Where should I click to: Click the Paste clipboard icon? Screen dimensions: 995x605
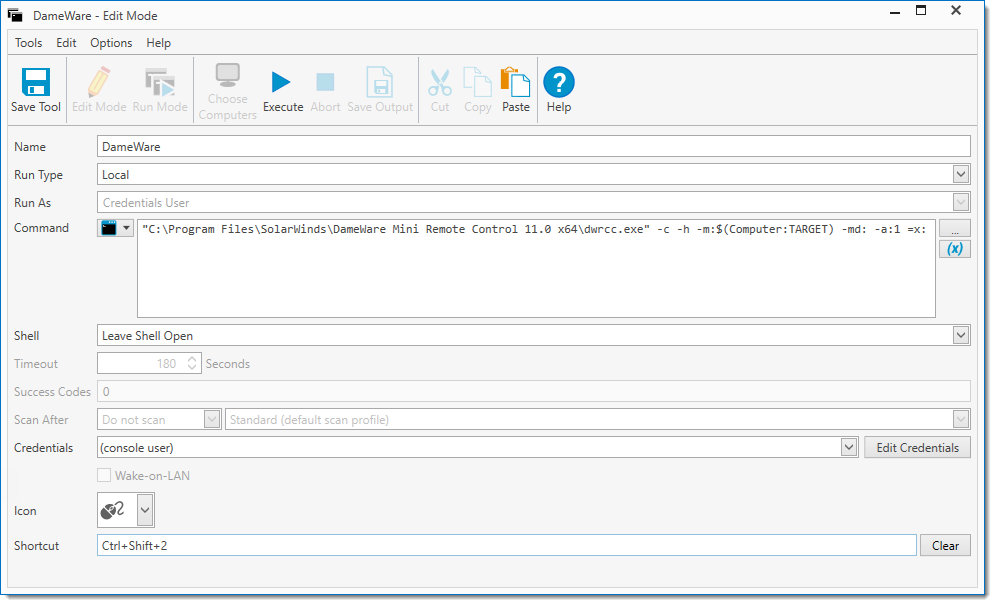(x=515, y=82)
